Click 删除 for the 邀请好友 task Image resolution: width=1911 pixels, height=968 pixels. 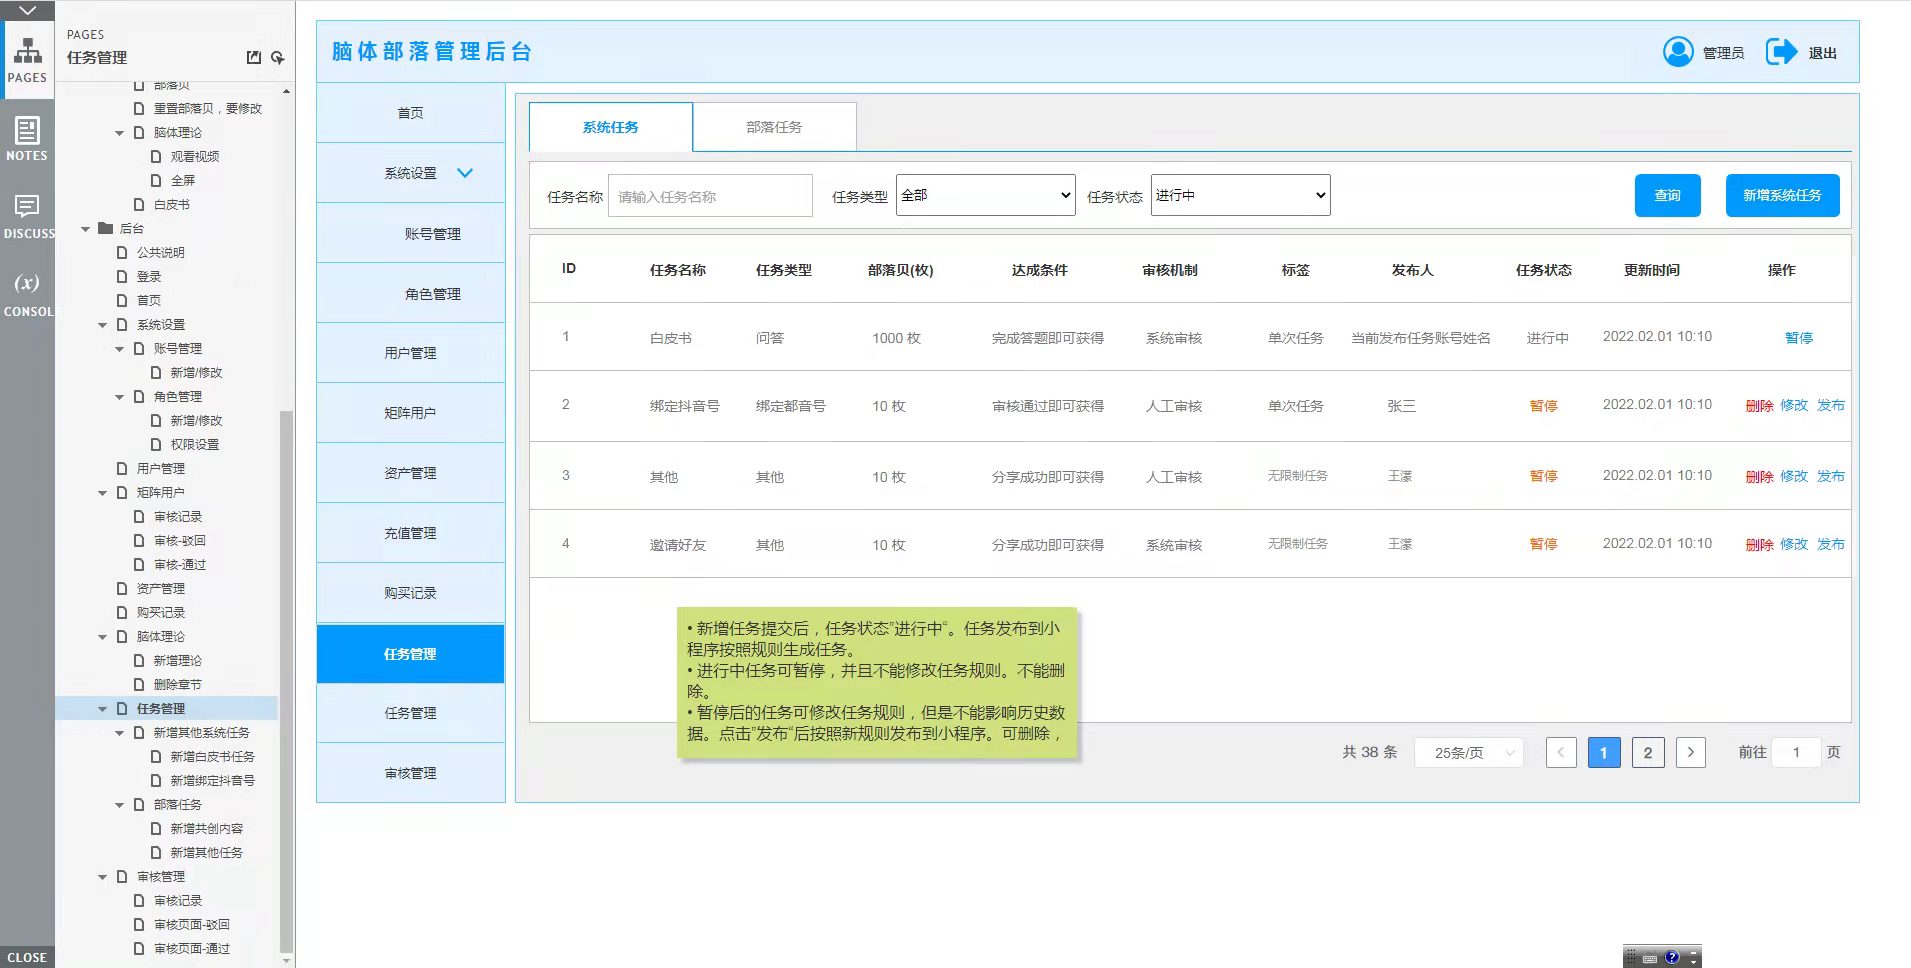point(1759,545)
